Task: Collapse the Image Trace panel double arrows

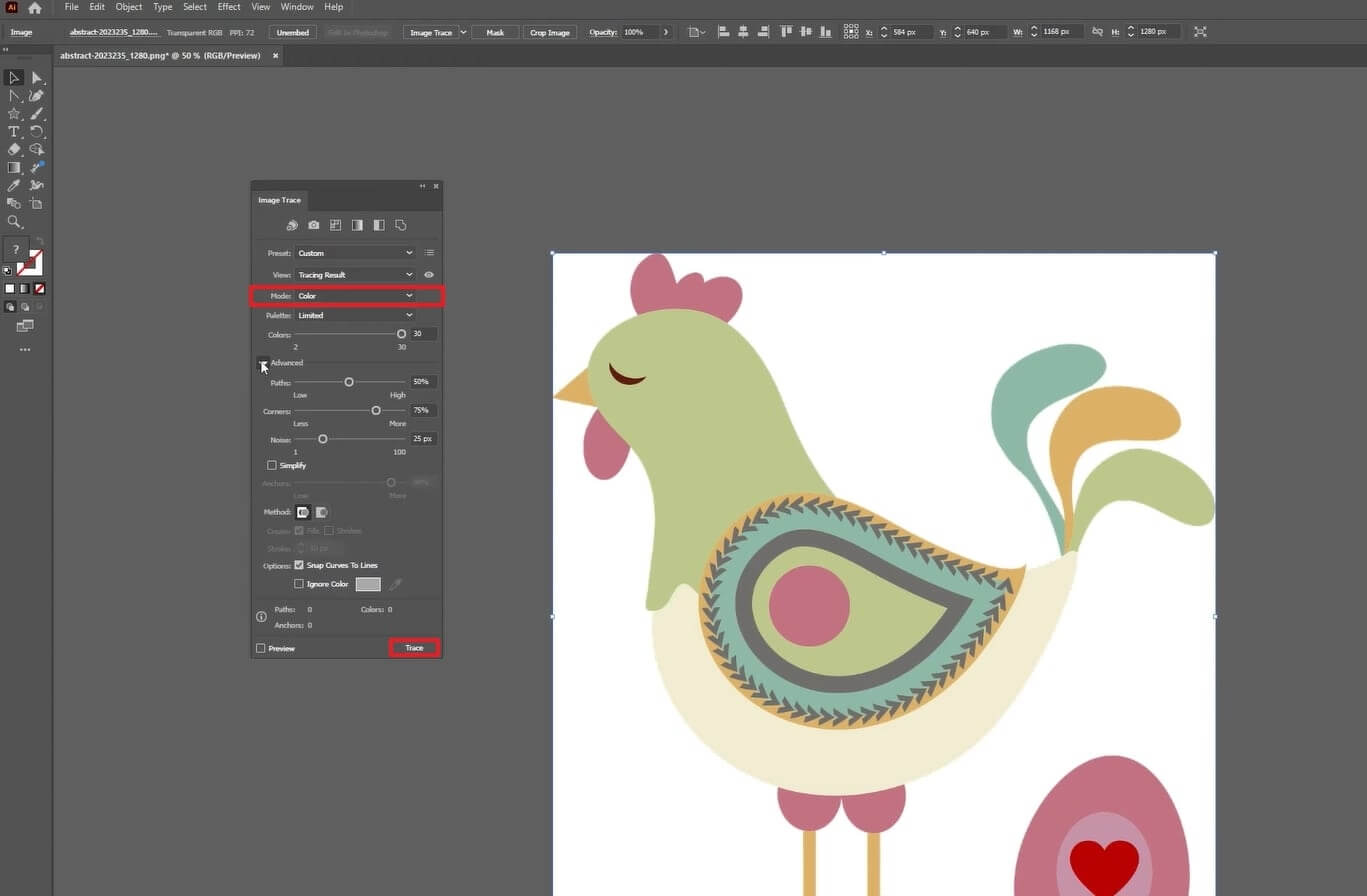Action: (x=422, y=186)
